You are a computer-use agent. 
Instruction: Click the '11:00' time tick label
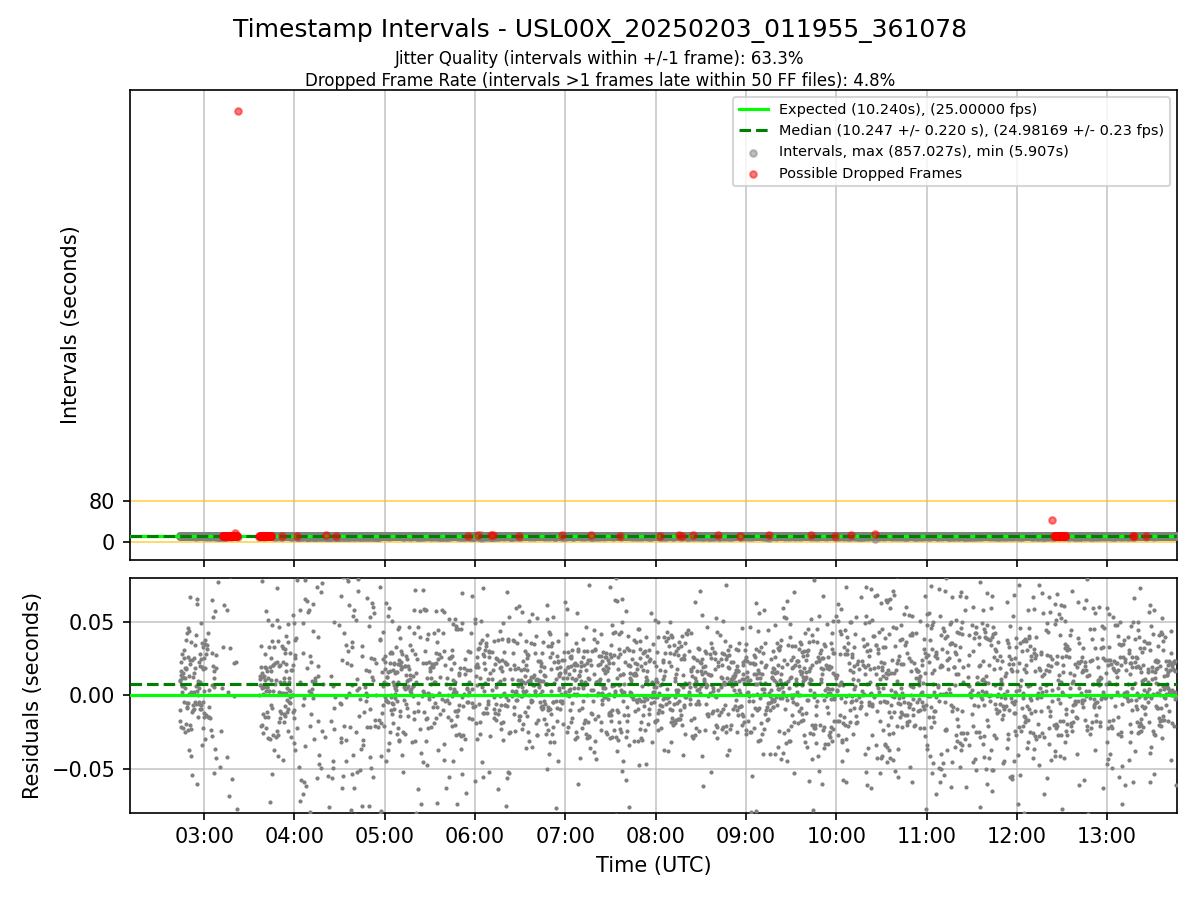[926, 834]
